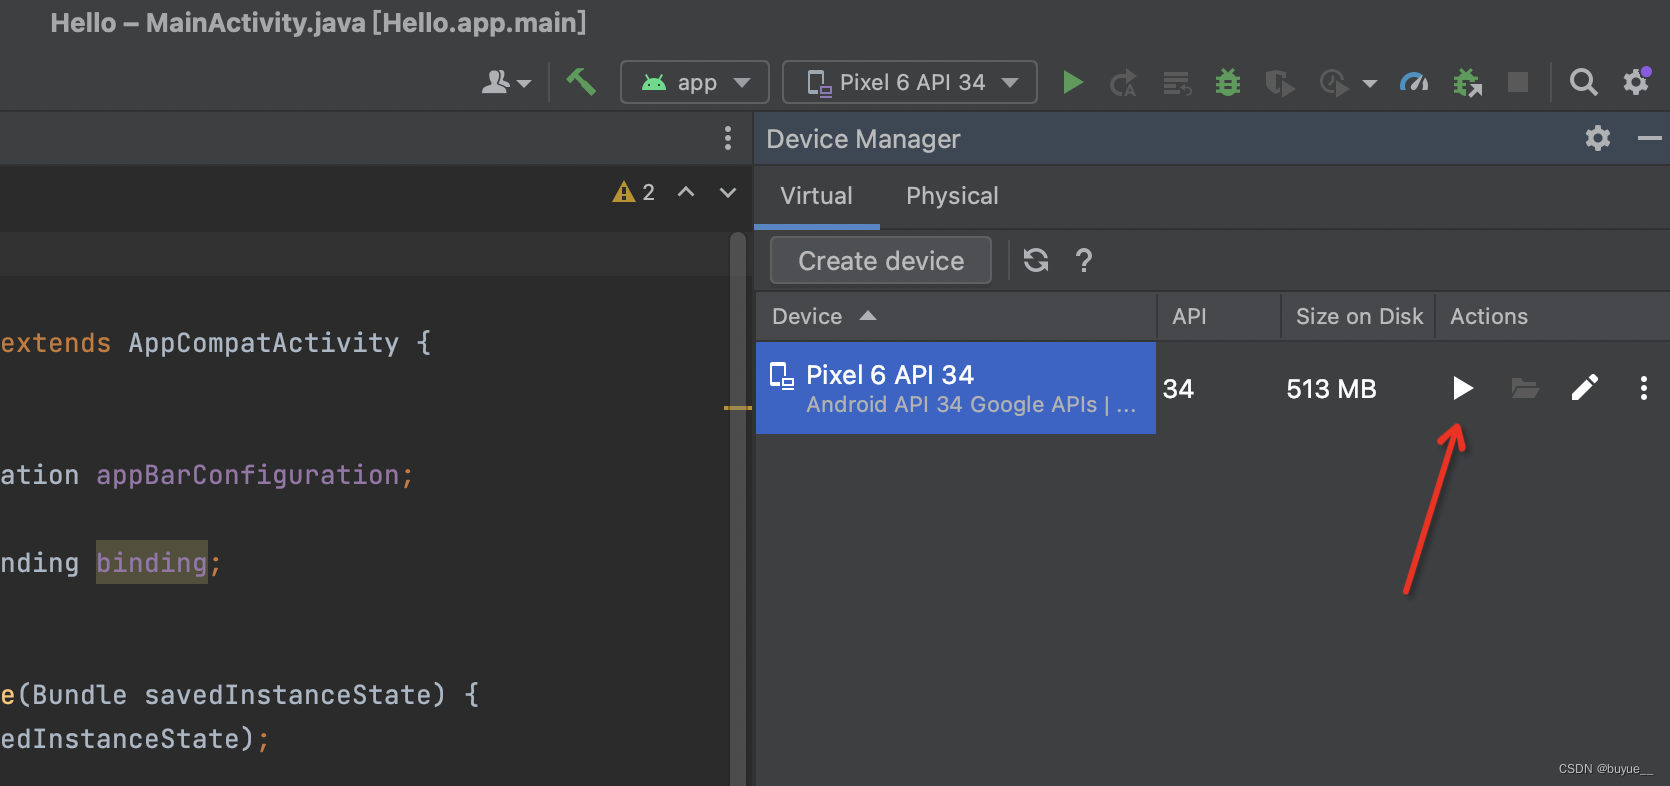Debug the app with green bug icon

tap(1228, 82)
